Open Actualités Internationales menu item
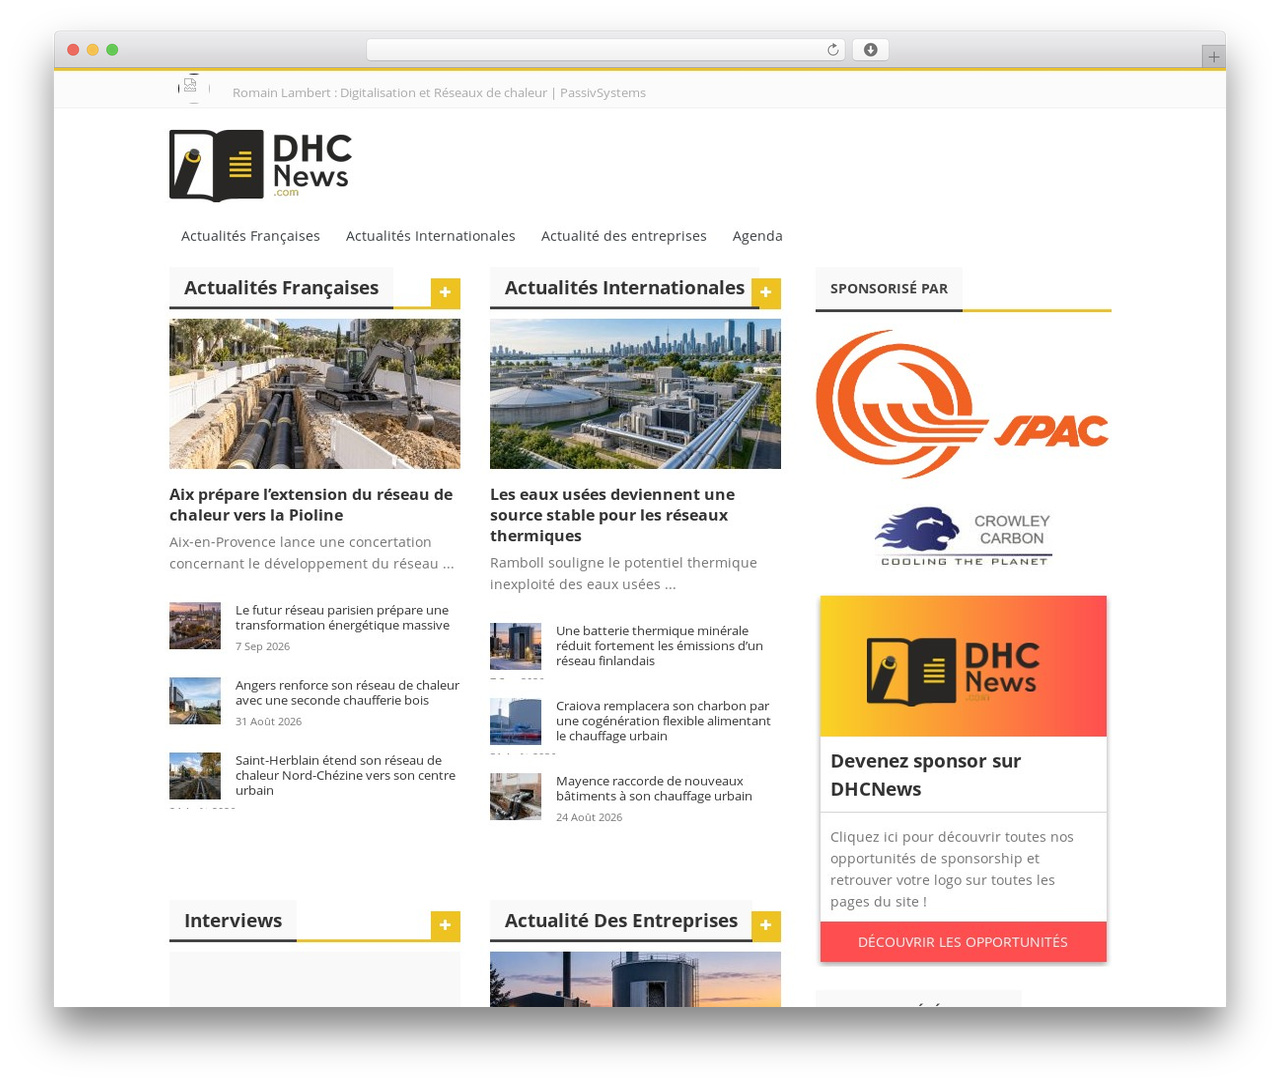The image size is (1280, 1084). [430, 236]
